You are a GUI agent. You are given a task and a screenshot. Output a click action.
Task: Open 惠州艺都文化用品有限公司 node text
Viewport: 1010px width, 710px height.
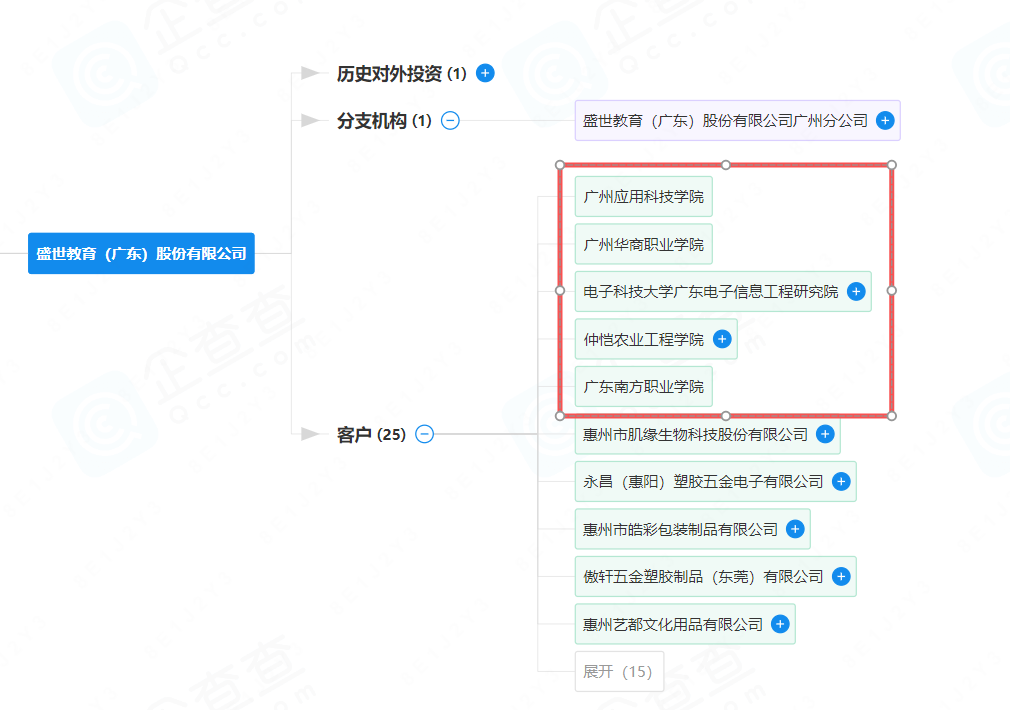tap(672, 624)
